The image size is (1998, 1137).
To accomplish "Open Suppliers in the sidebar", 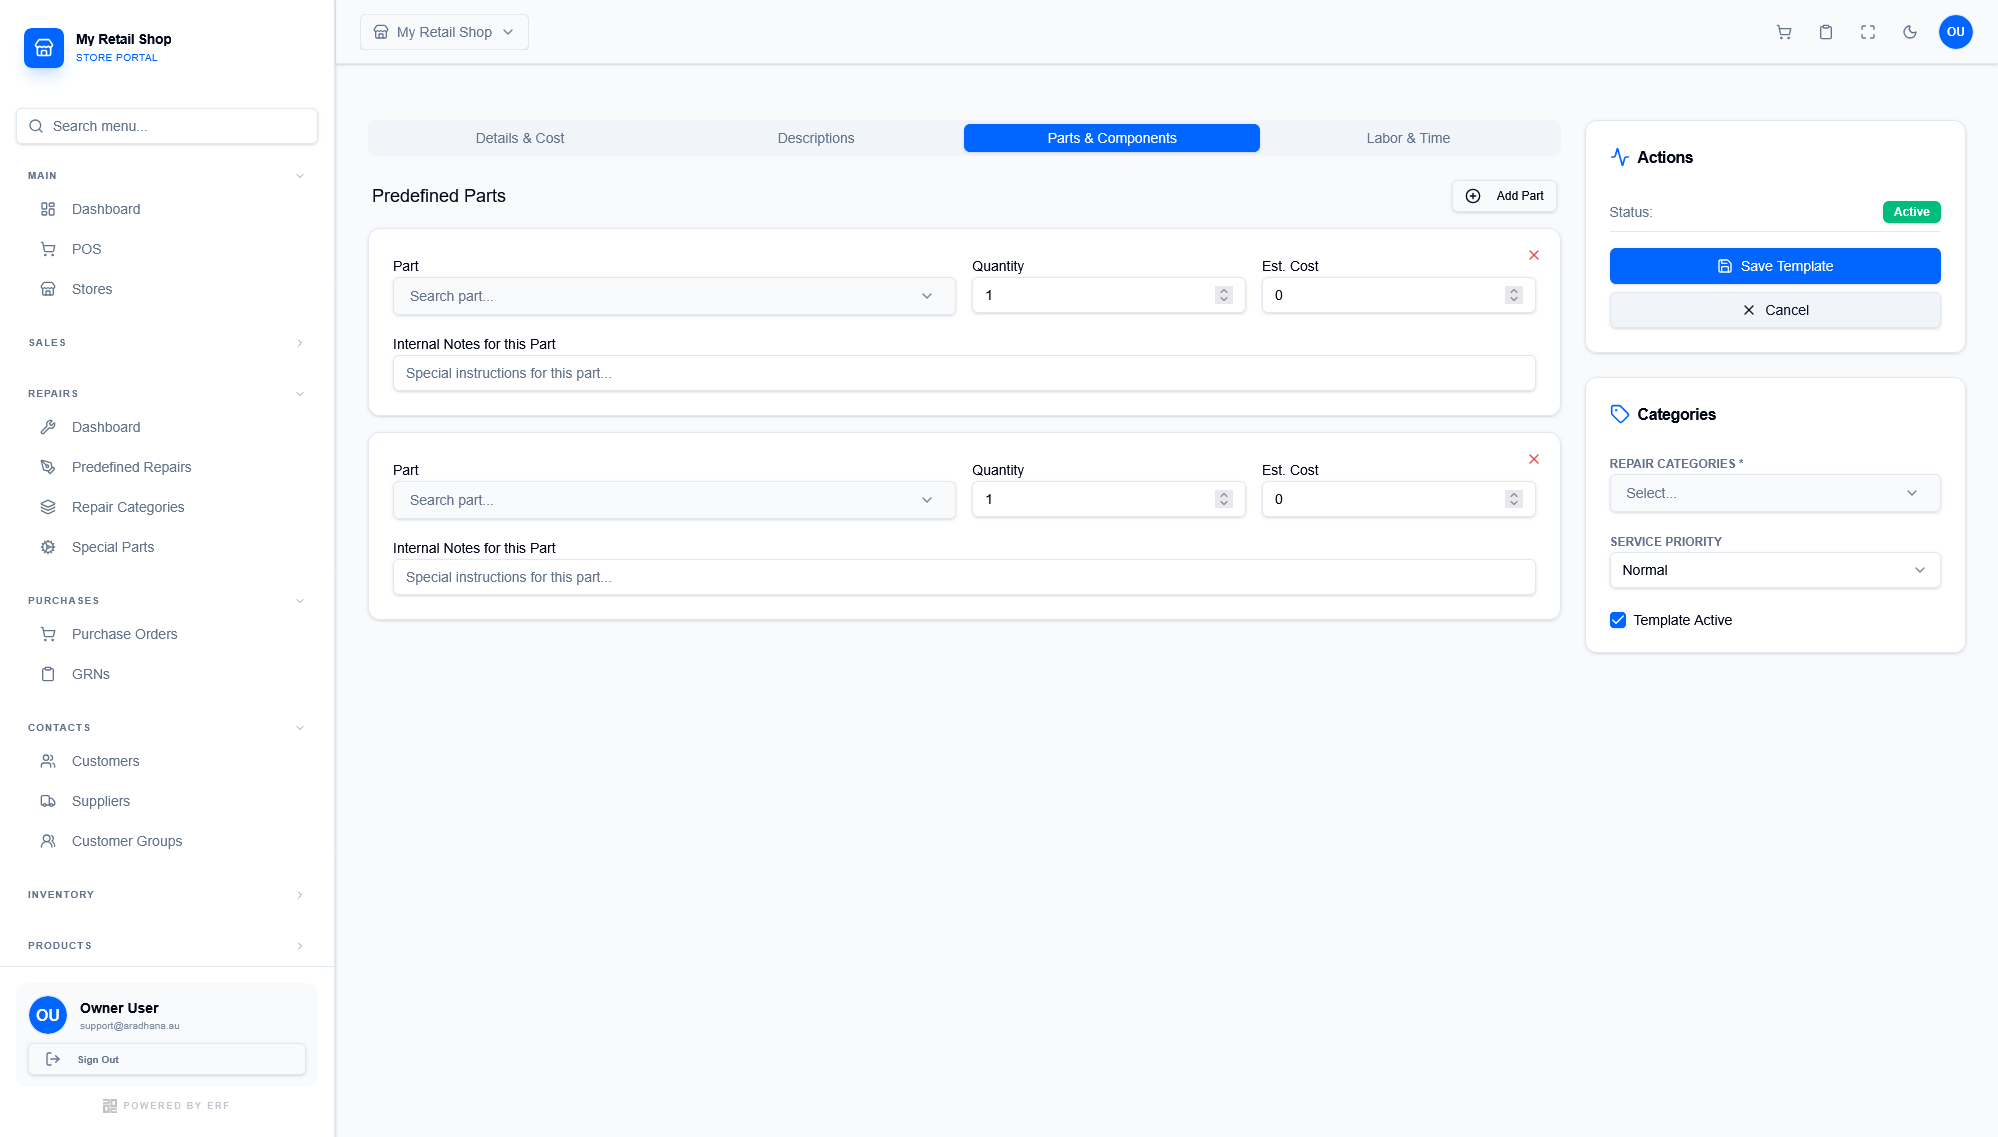I will tap(167, 801).
